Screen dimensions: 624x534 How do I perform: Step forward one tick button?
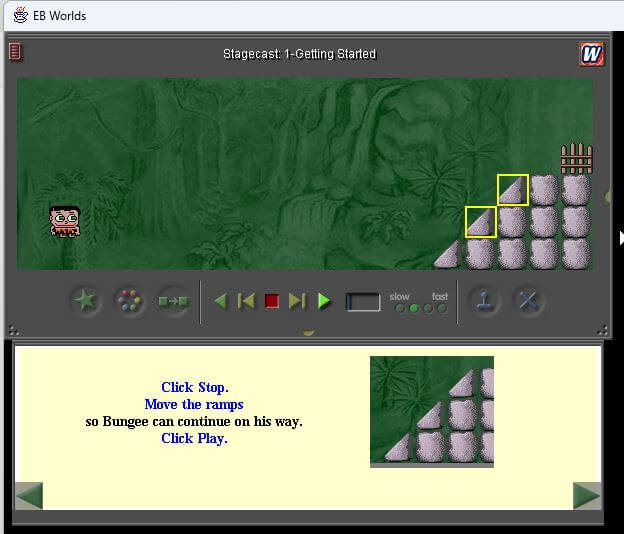pos(297,301)
